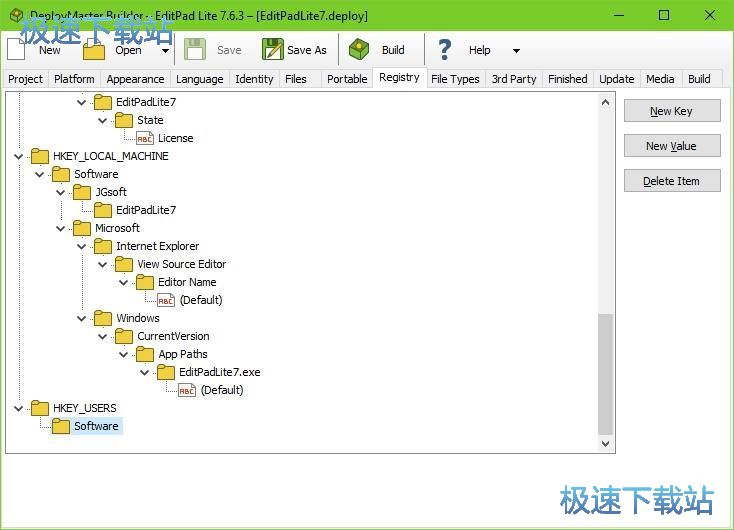Click the DeployMaster app icon in title bar
Viewport: 734px width, 530px height.
coord(16,15)
